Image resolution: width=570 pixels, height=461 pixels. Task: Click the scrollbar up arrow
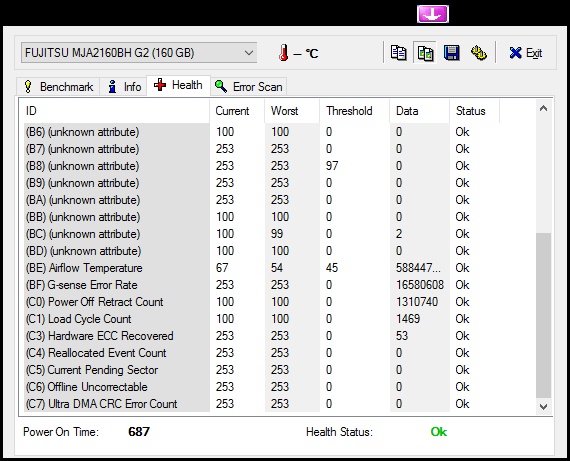[543, 109]
